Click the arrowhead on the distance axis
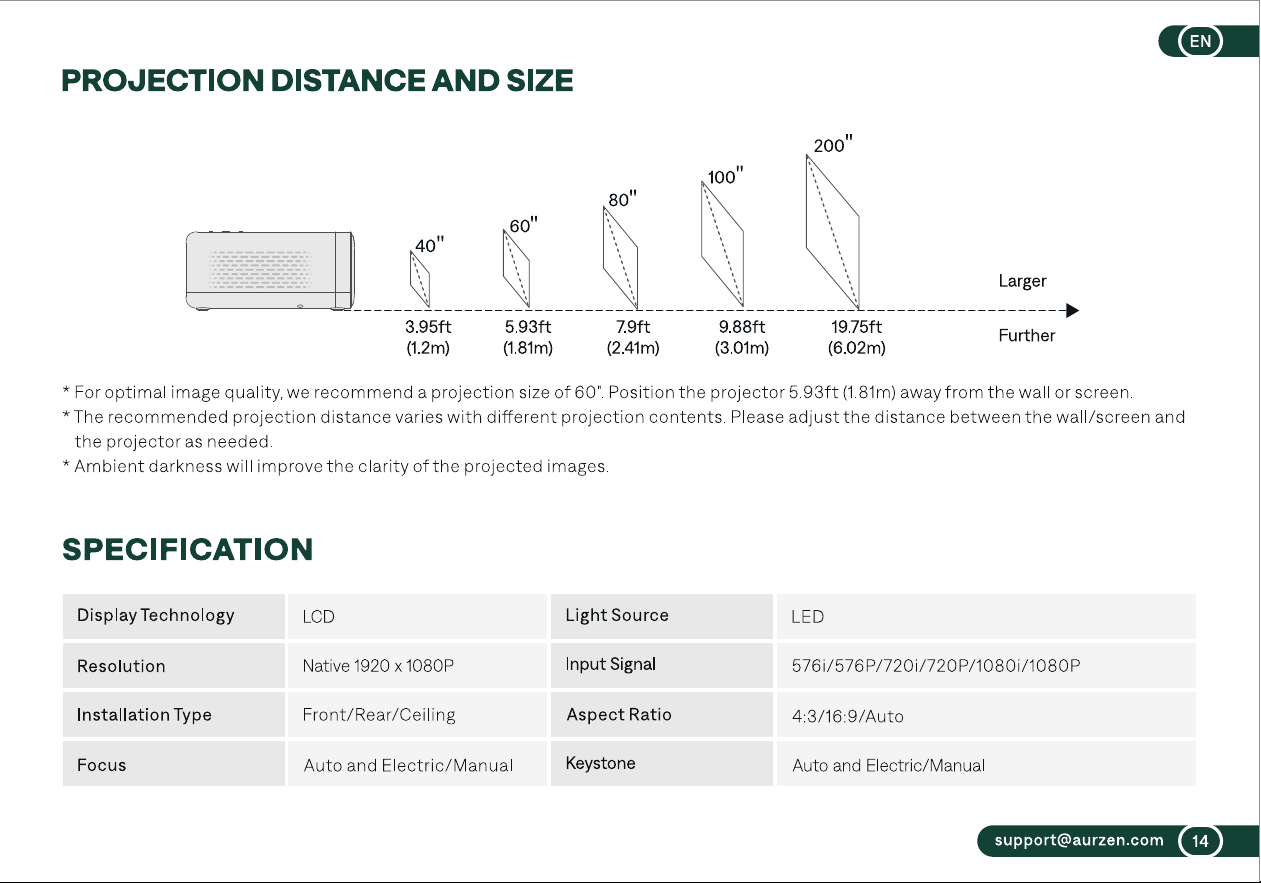 coord(1072,310)
